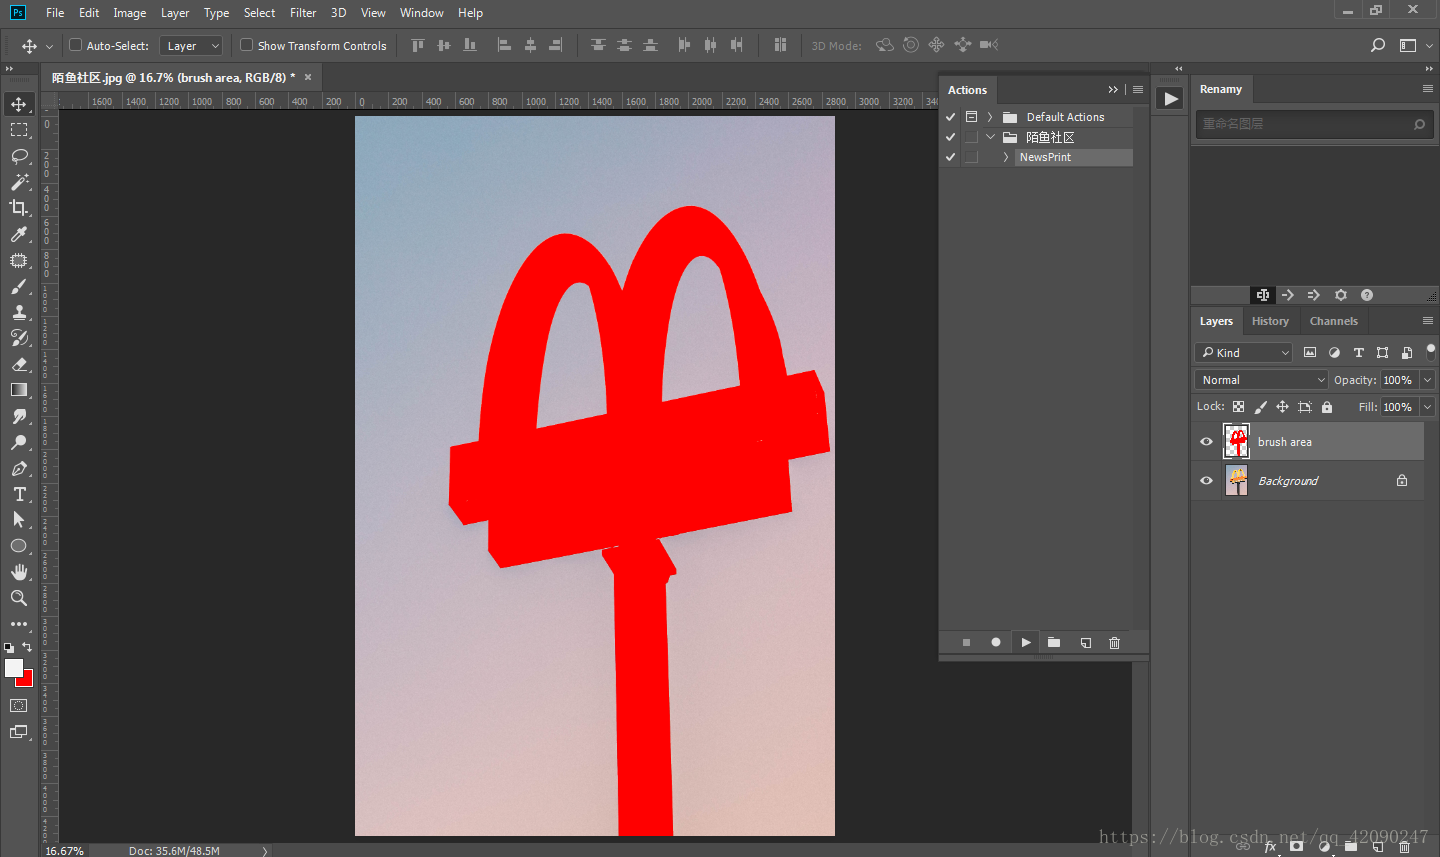Select the Zoom tool
This screenshot has width=1440, height=857.
19,598
